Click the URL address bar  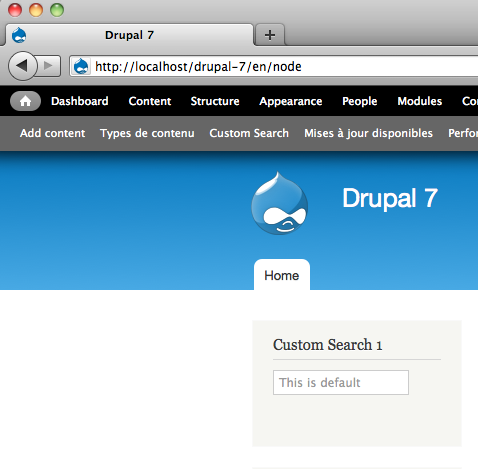pos(273,66)
